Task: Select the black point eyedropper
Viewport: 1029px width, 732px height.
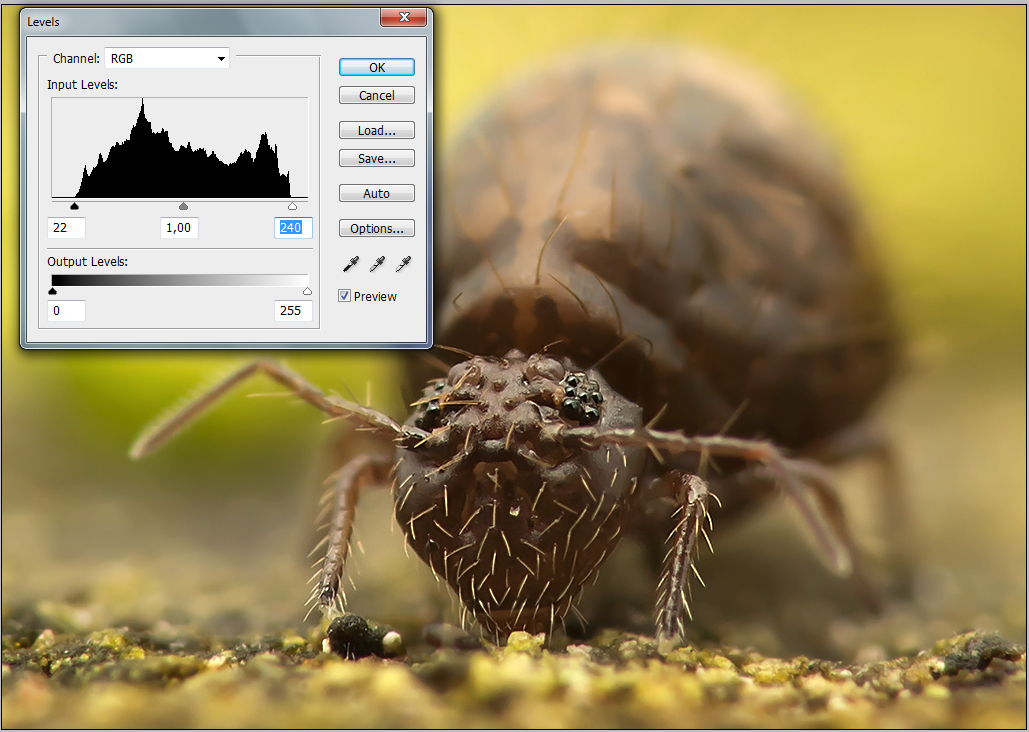Action: pos(351,264)
